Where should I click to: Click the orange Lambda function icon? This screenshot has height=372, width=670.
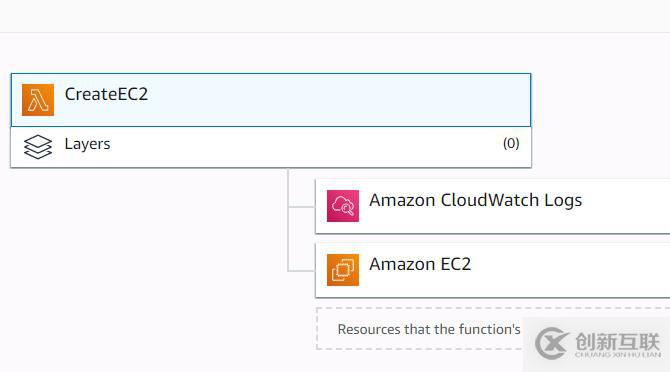38,100
